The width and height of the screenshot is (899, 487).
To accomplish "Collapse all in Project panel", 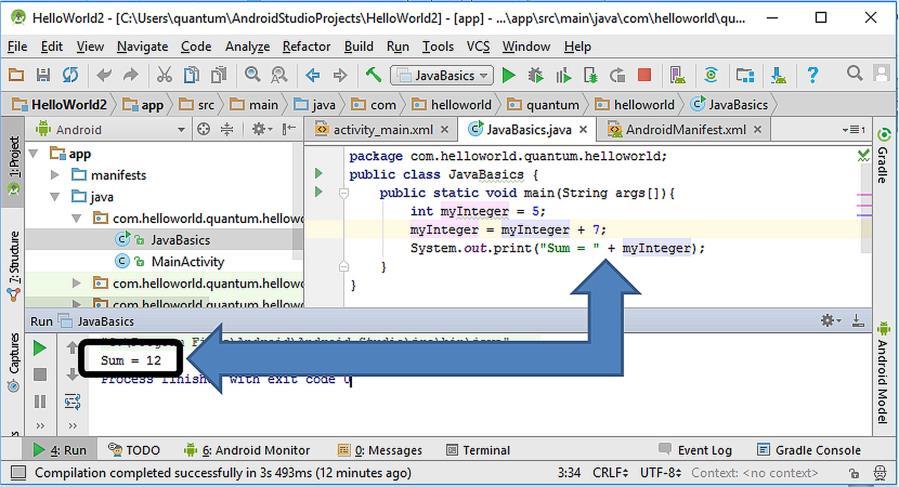I will [227, 129].
